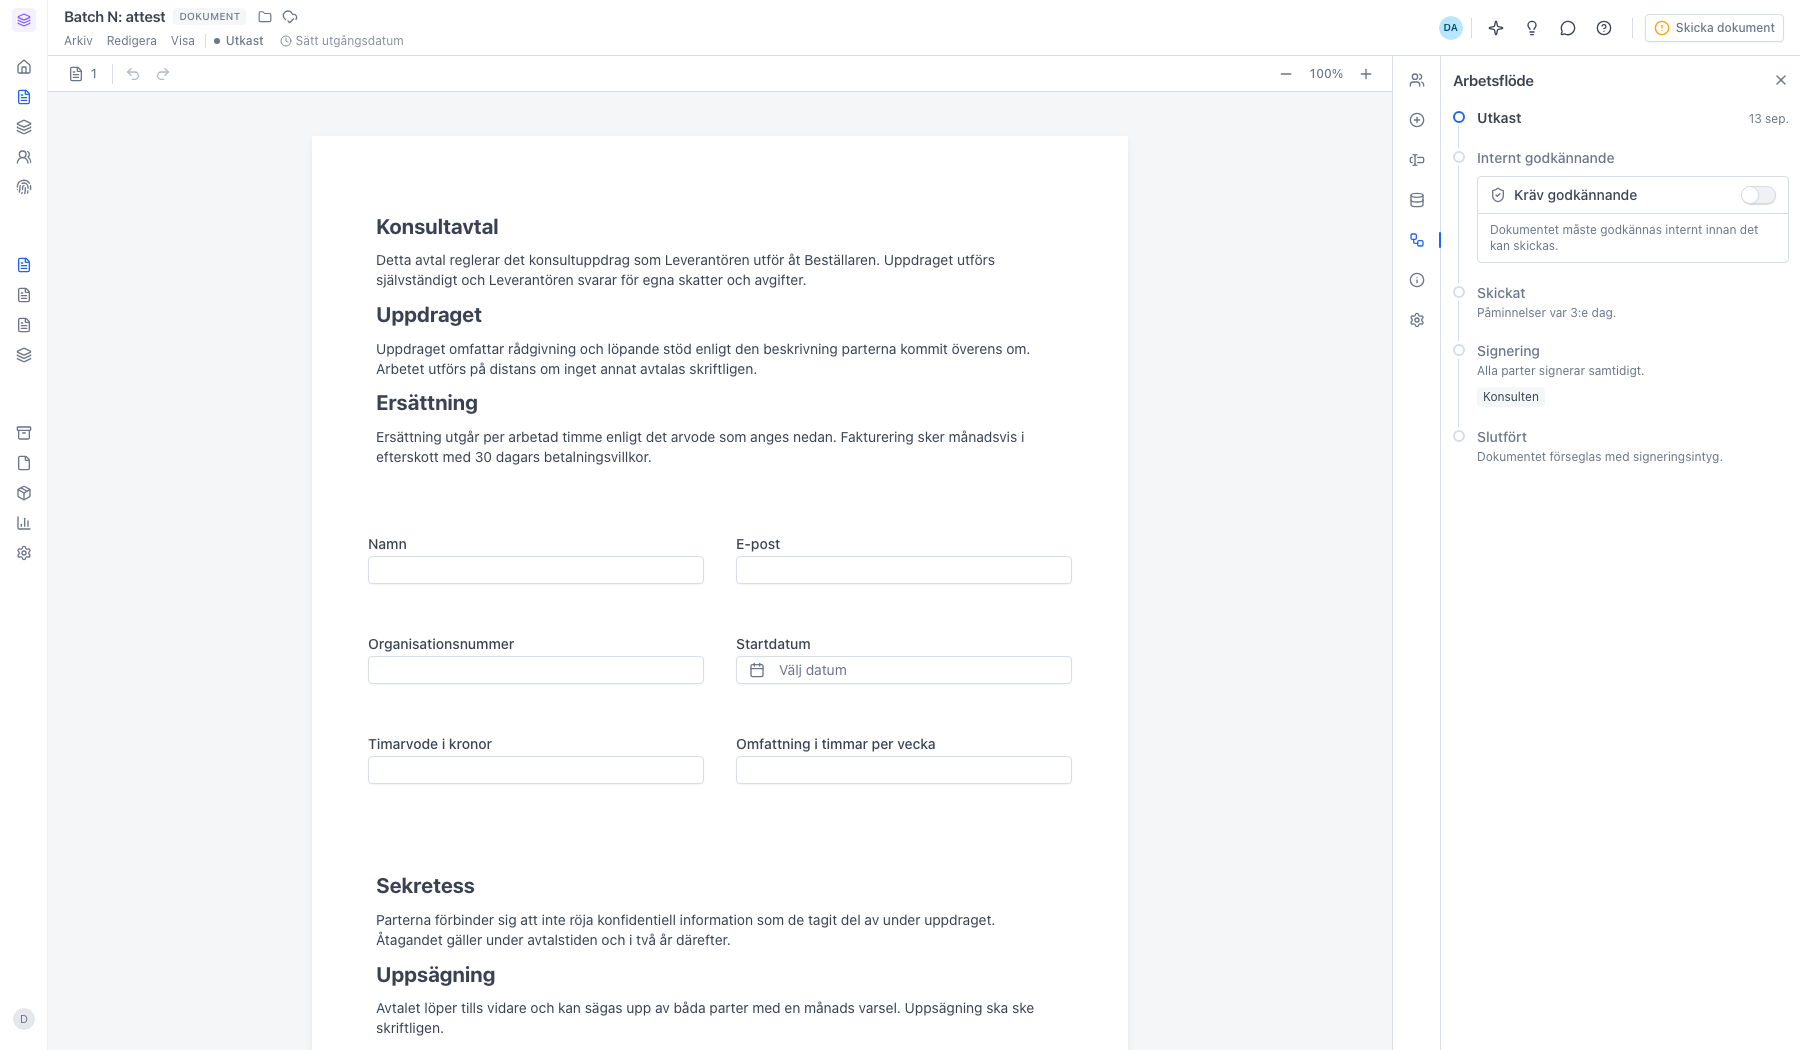Image resolution: width=1800 pixels, height=1050 pixels.
Task: Select the Utkast workflow step circle
Action: [x=1459, y=117]
